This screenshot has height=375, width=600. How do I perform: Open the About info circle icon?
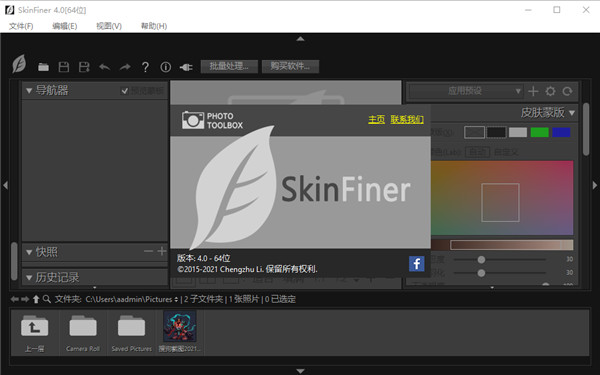[x=166, y=67]
